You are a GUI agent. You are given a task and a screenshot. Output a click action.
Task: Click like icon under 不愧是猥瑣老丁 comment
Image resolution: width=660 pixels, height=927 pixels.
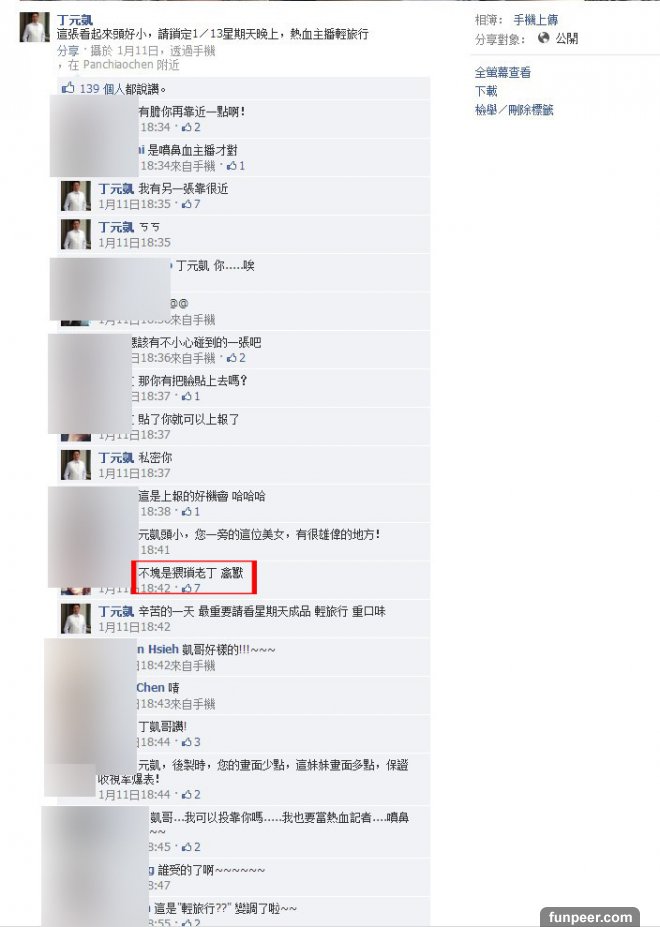click(187, 588)
